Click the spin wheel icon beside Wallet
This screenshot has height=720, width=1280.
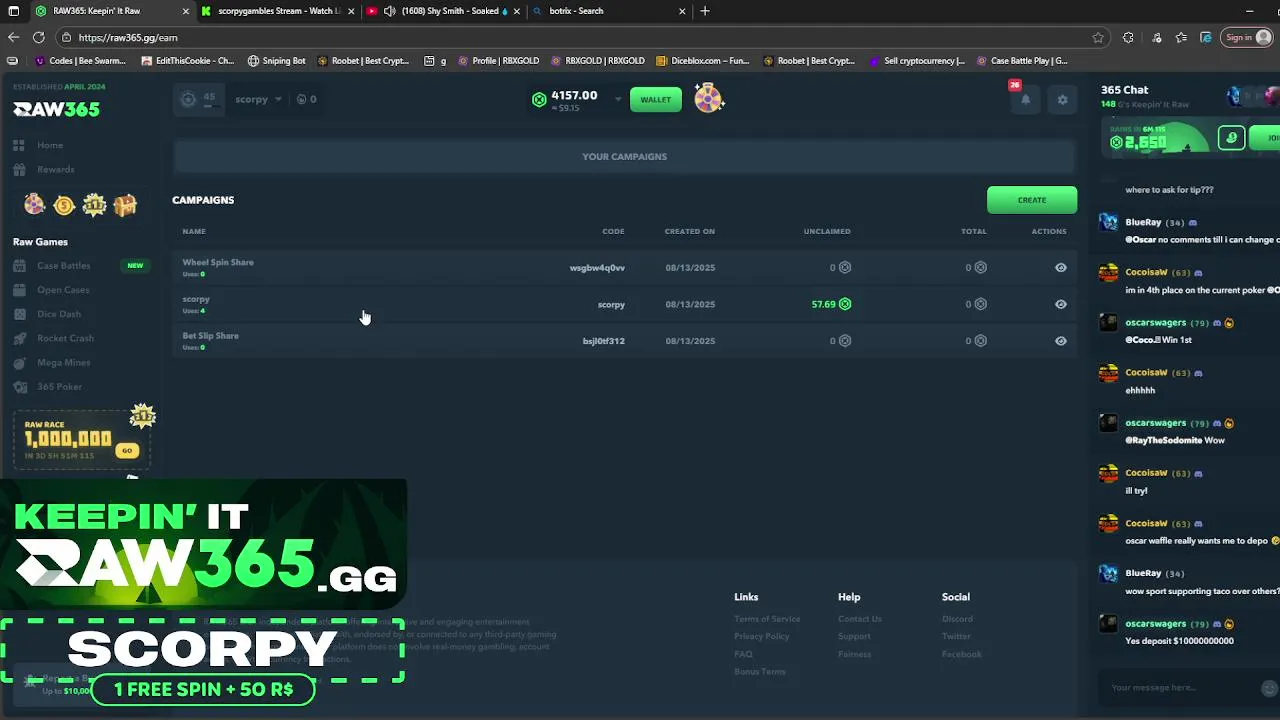pyautogui.click(x=708, y=99)
